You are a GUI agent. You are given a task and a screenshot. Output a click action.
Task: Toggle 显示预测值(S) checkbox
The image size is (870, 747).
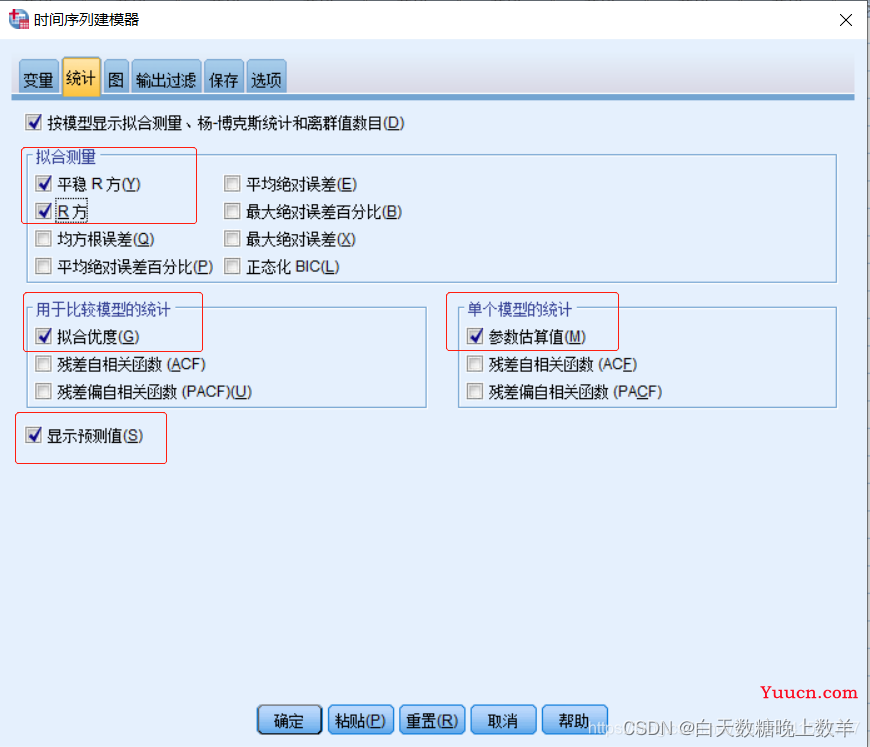click(33, 436)
